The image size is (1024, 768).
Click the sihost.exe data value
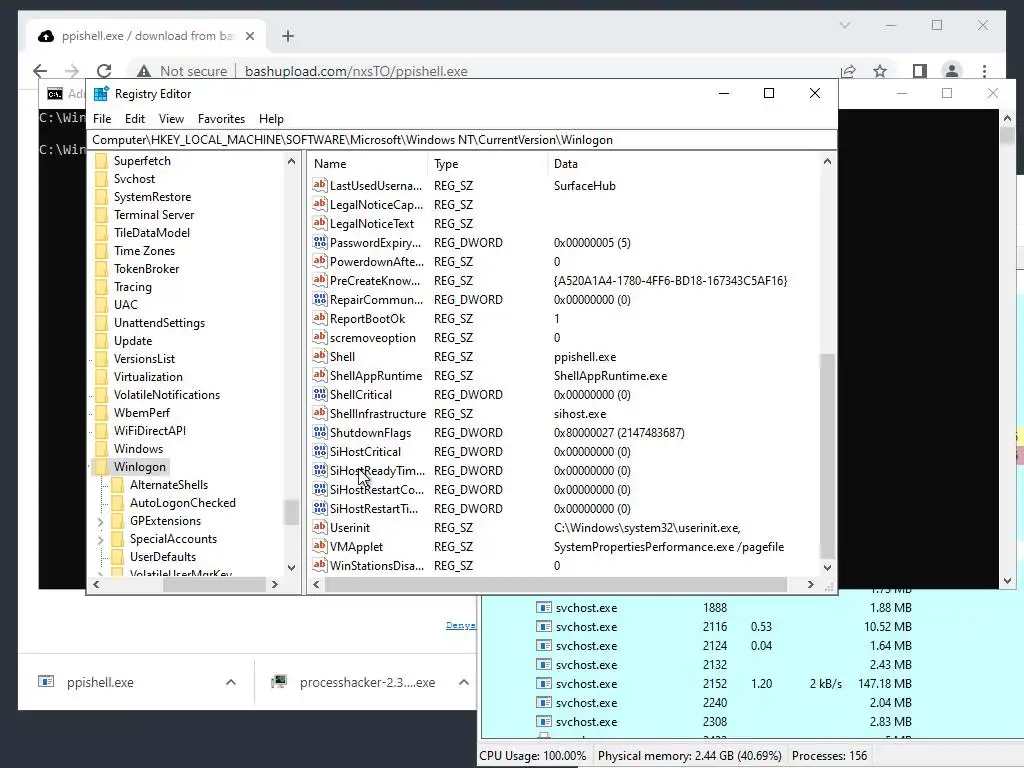point(580,413)
